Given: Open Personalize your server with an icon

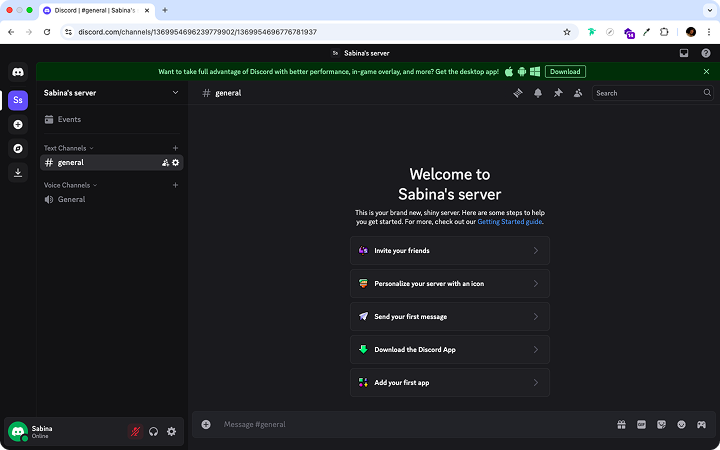Looking at the screenshot, I should (x=450, y=284).
